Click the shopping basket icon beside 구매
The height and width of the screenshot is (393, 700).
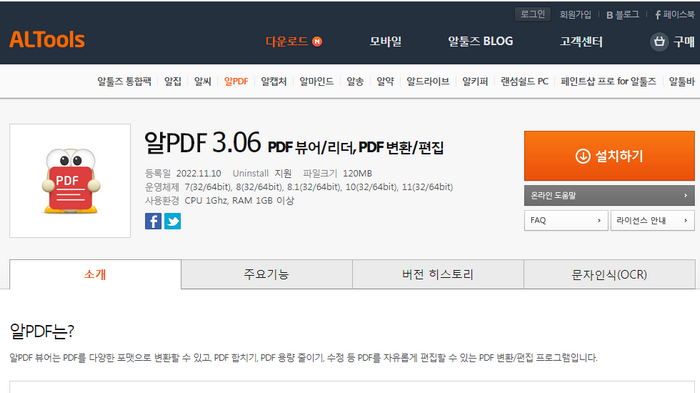click(659, 42)
